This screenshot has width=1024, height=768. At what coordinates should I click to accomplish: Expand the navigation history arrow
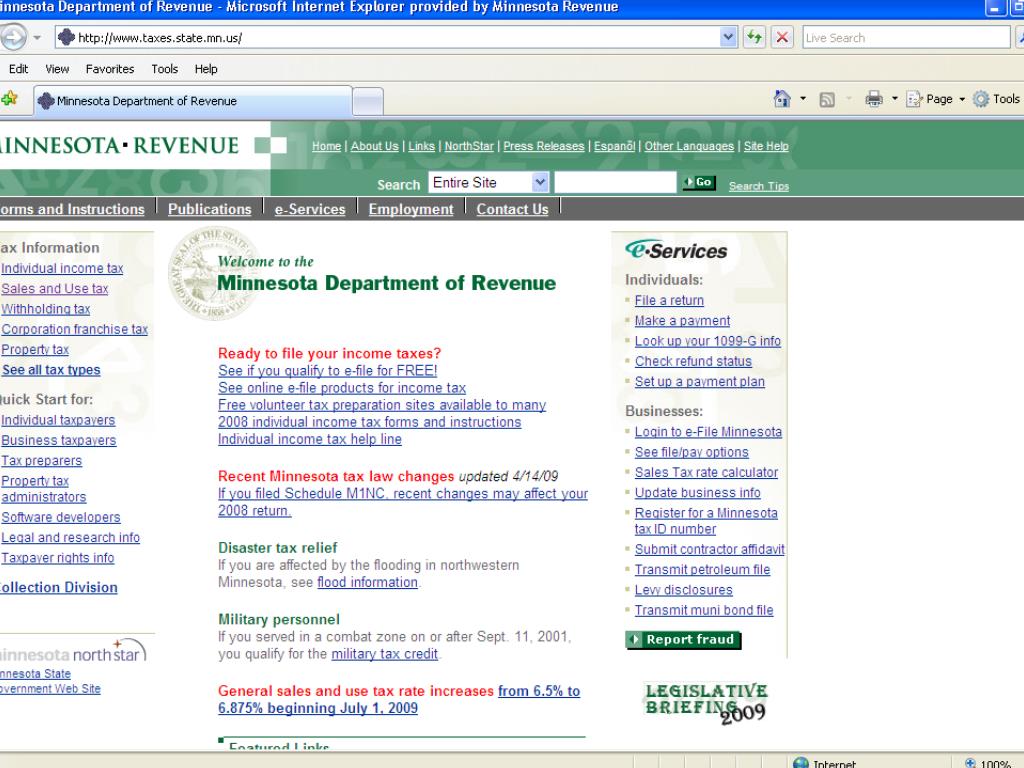pos(37,37)
